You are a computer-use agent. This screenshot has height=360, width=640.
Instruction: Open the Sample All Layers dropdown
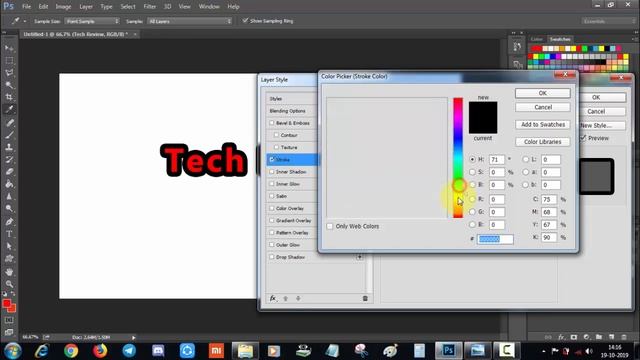[189, 21]
